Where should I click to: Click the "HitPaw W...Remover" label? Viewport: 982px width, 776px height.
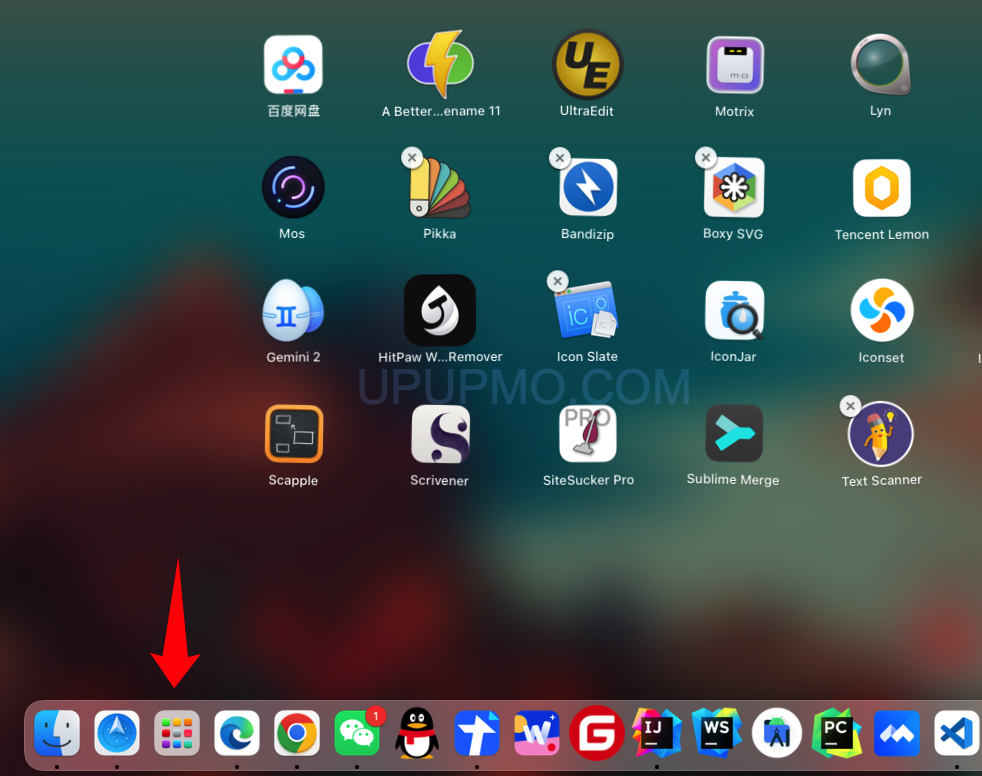440,356
